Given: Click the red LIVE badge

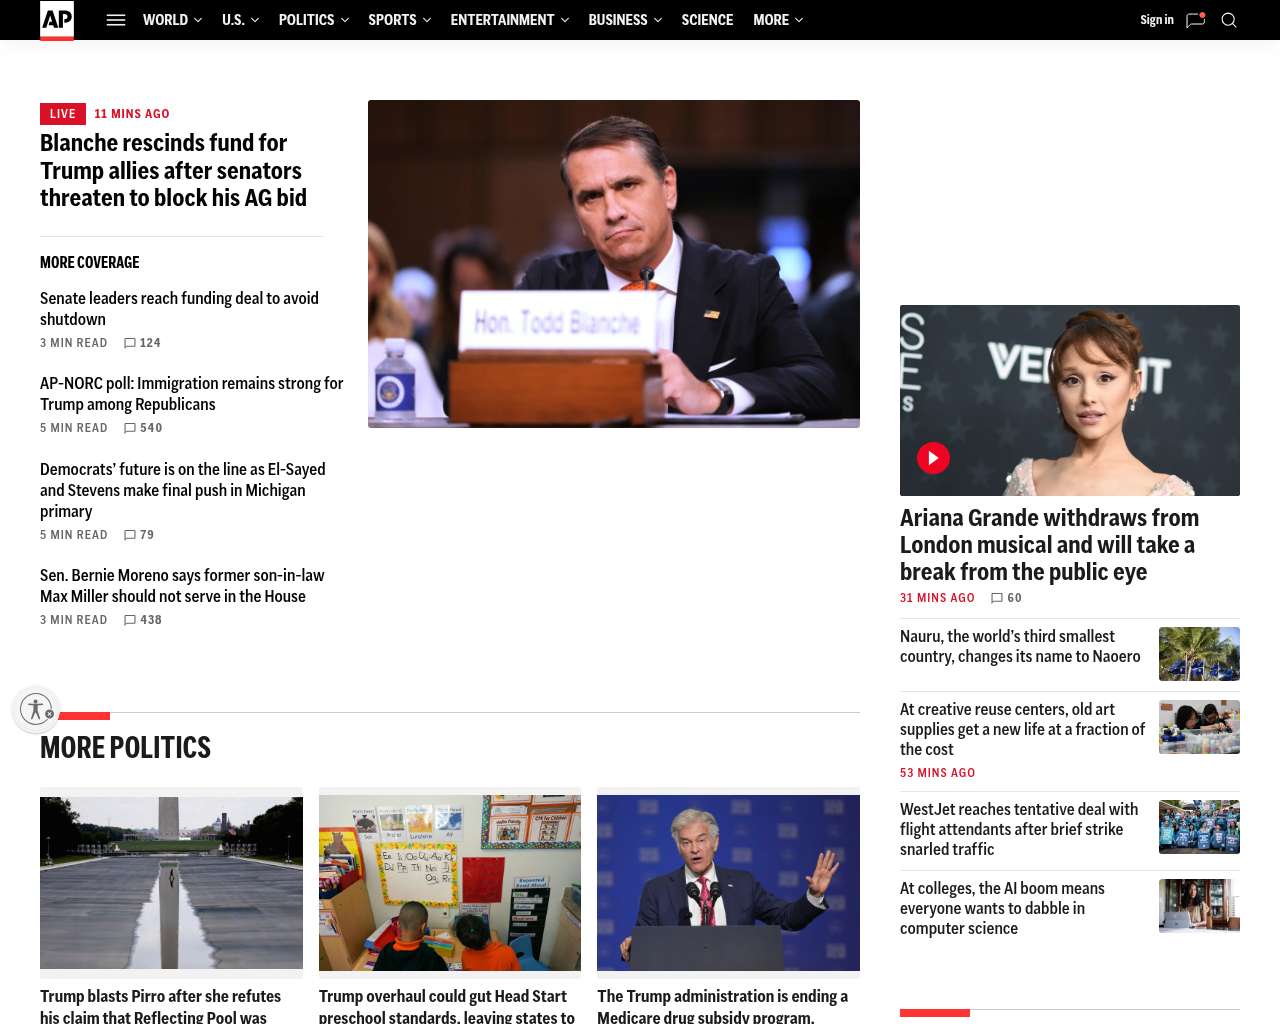Looking at the screenshot, I should [63, 114].
